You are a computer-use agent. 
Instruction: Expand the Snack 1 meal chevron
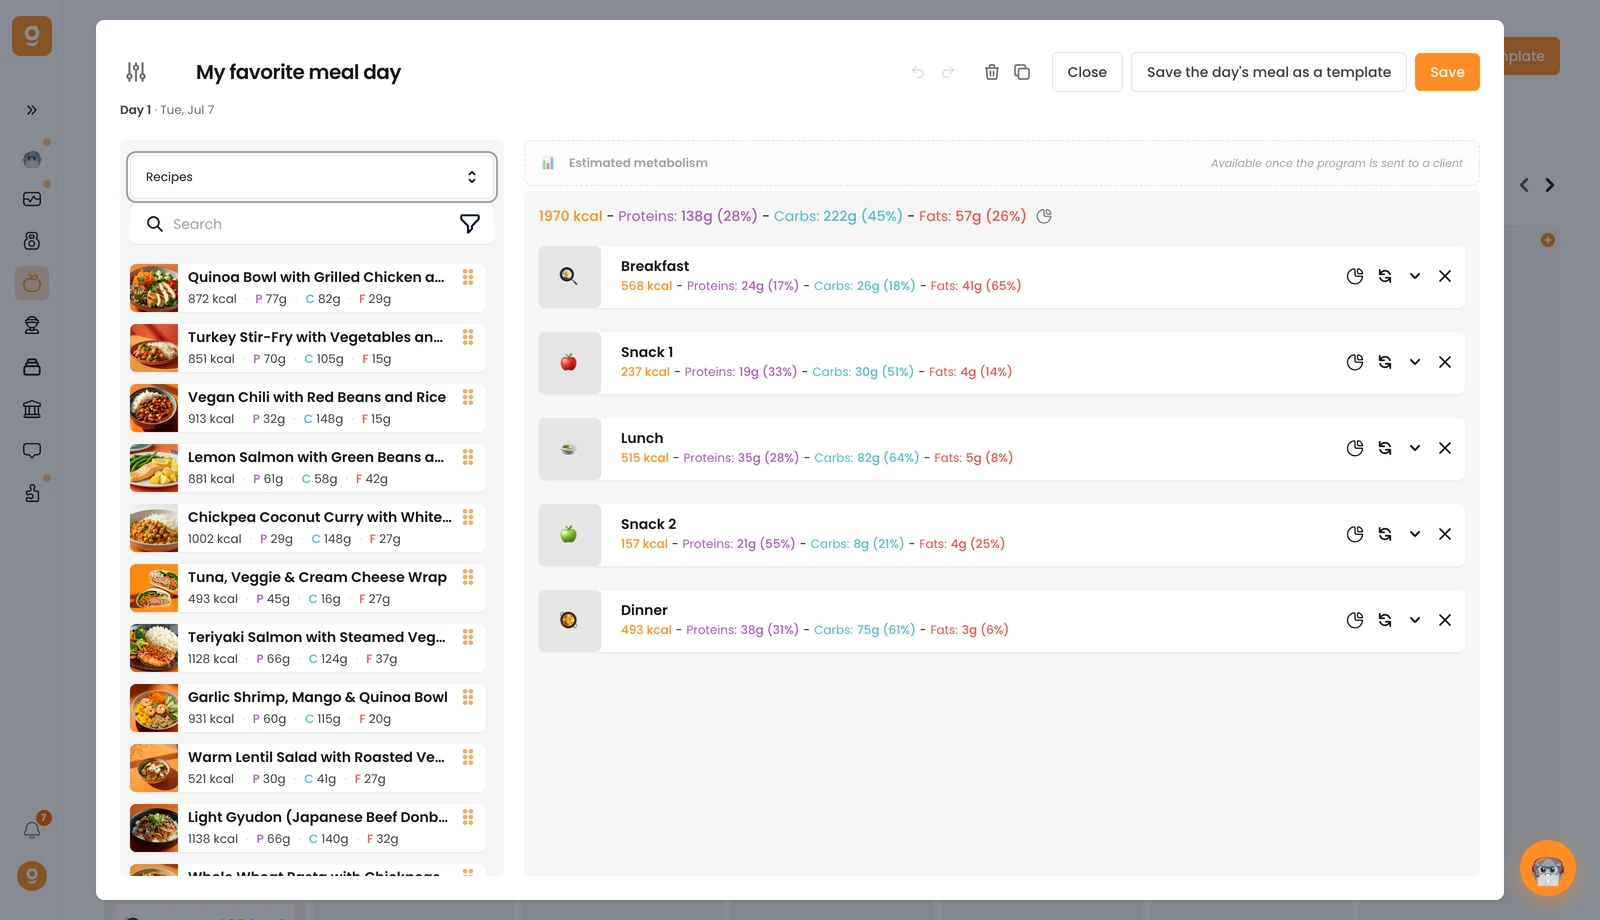point(1415,362)
